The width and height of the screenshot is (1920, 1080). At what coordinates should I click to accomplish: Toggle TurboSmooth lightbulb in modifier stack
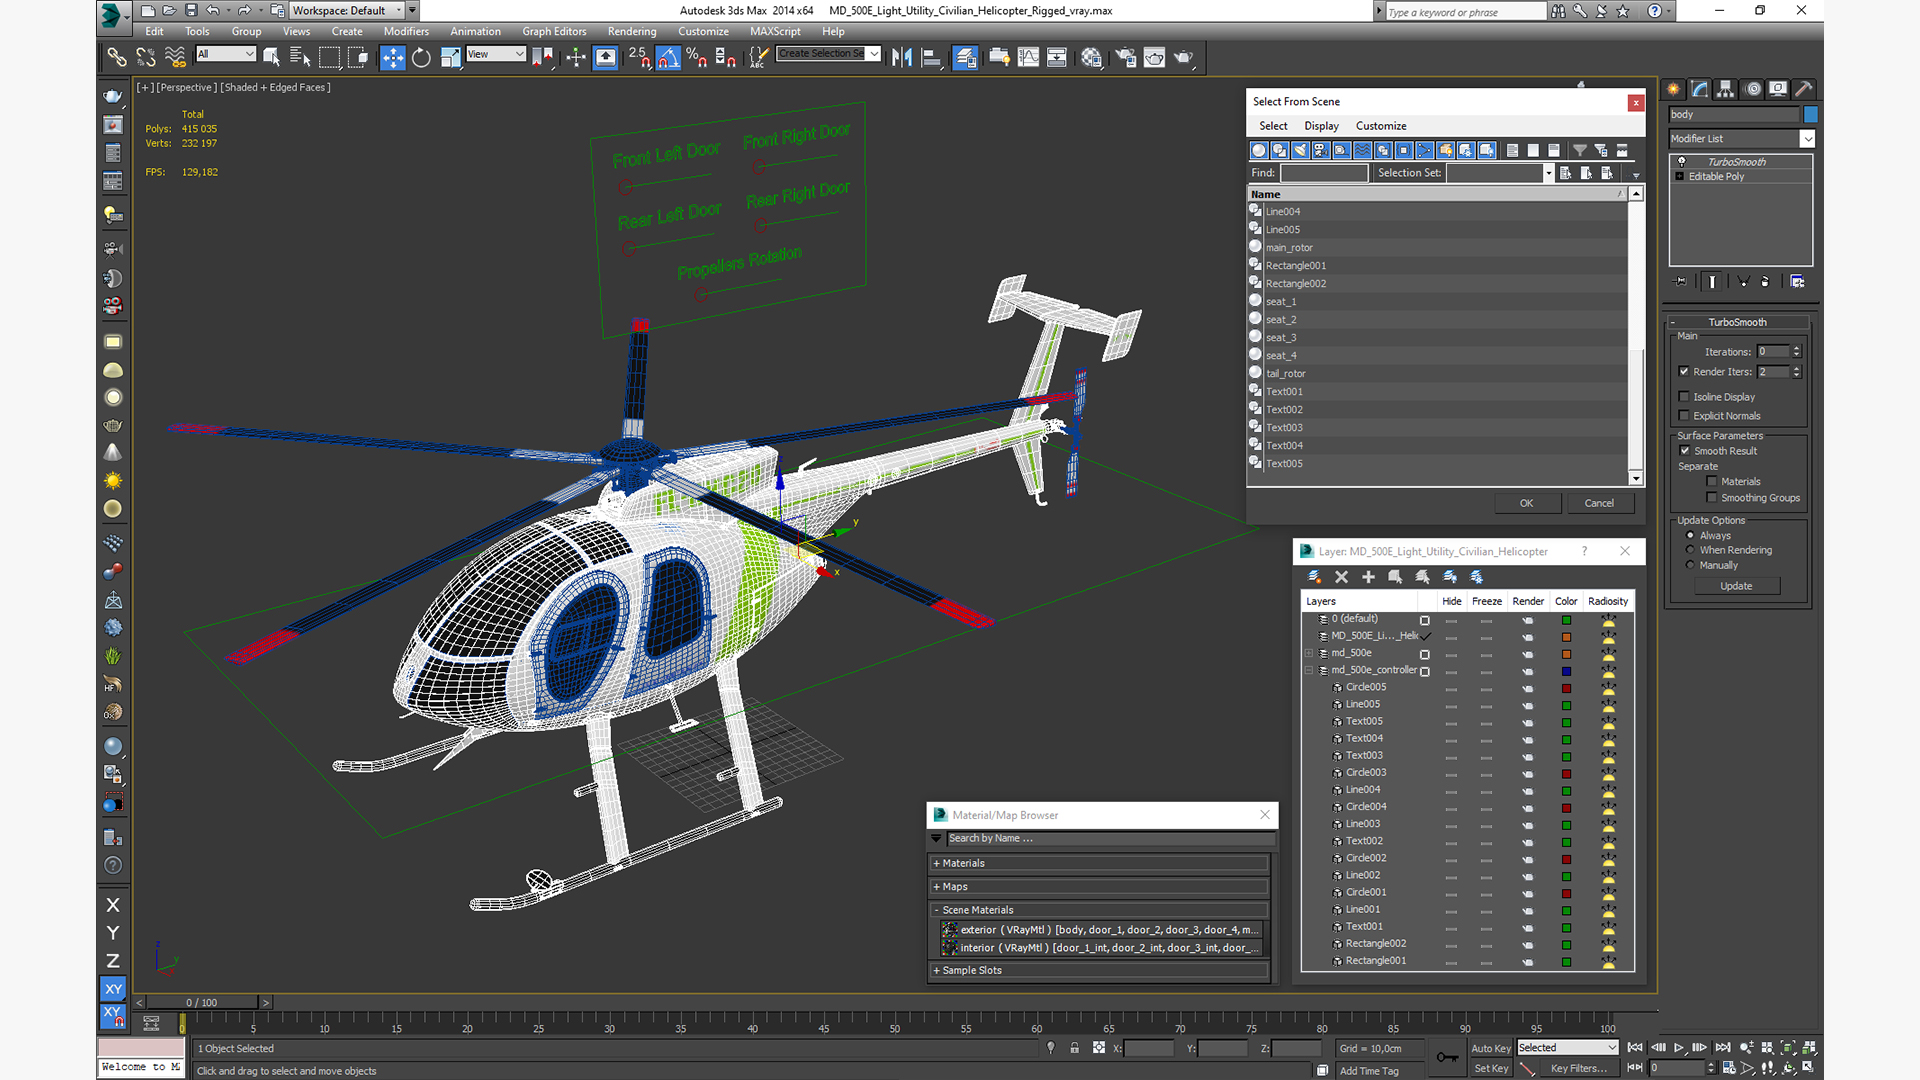tap(1681, 161)
